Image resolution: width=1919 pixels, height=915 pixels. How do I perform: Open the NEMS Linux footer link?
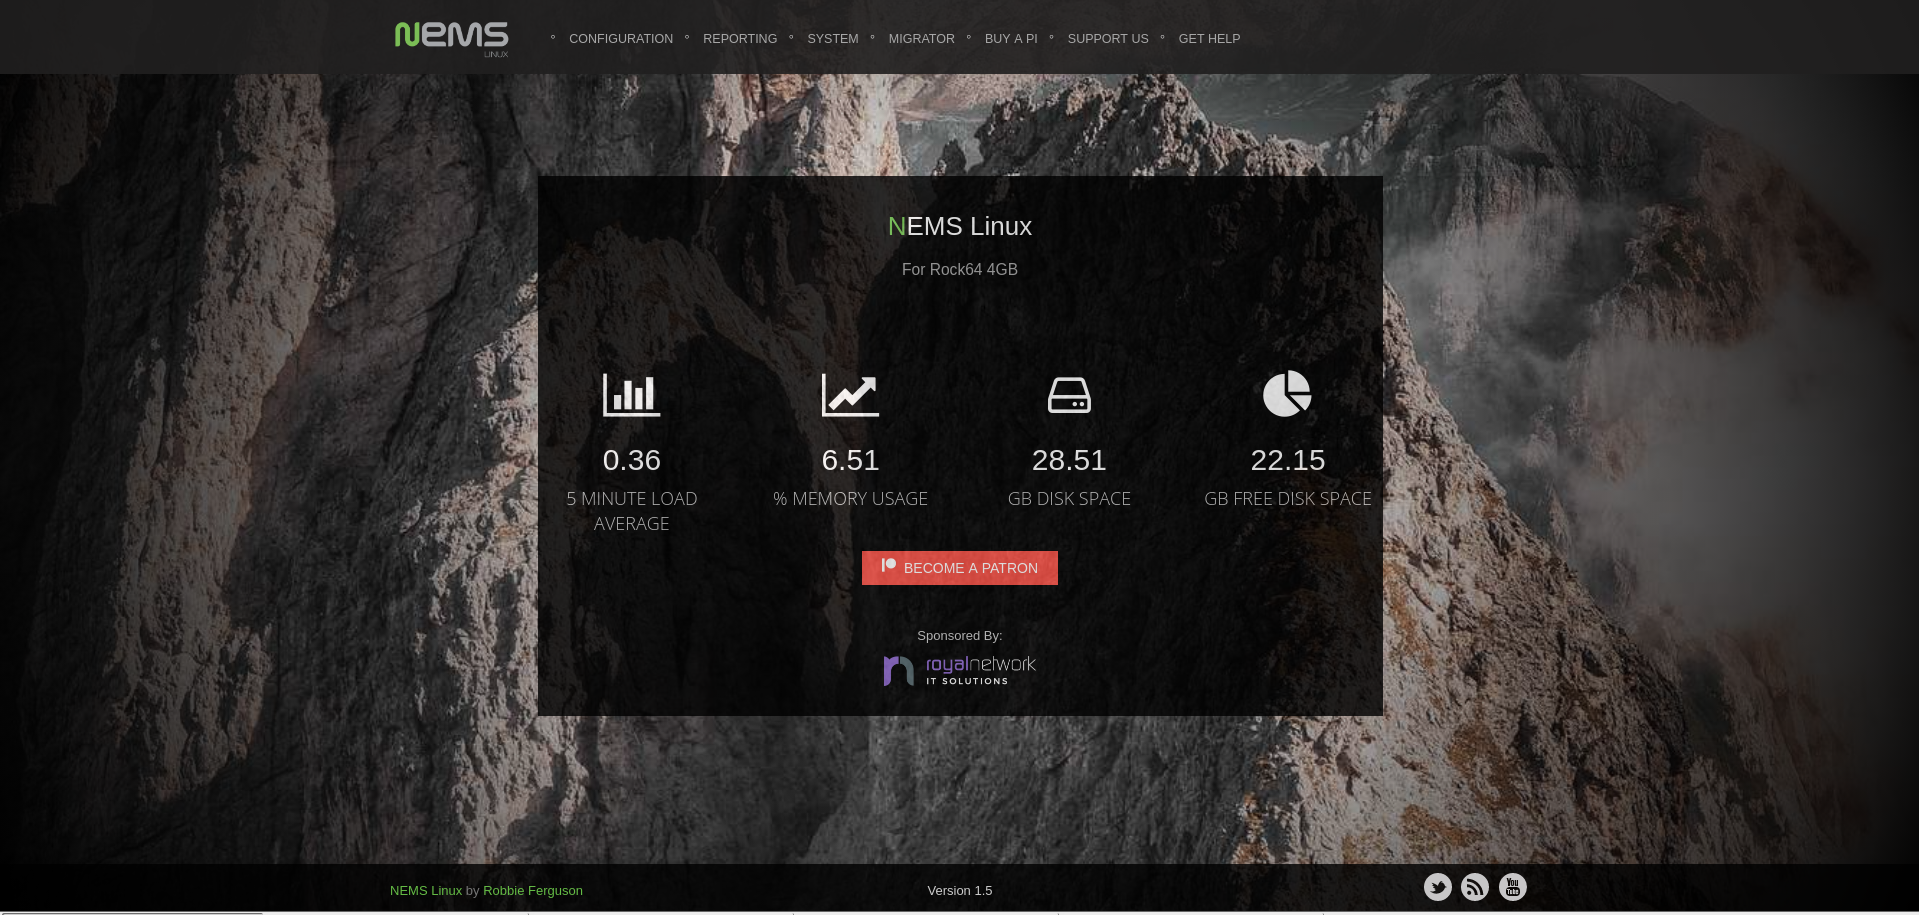click(426, 891)
